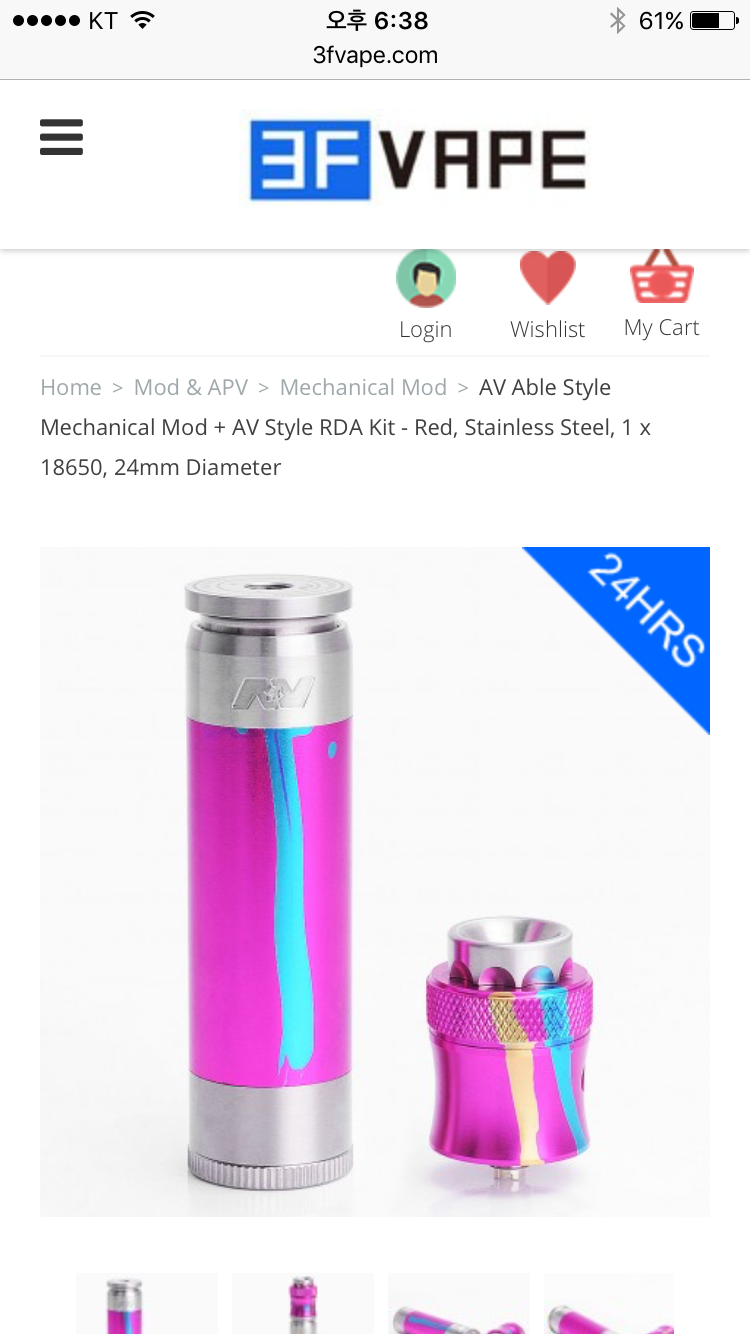Tap the 3fvape.com address bar
This screenshot has height=1334, width=750.
click(x=375, y=55)
